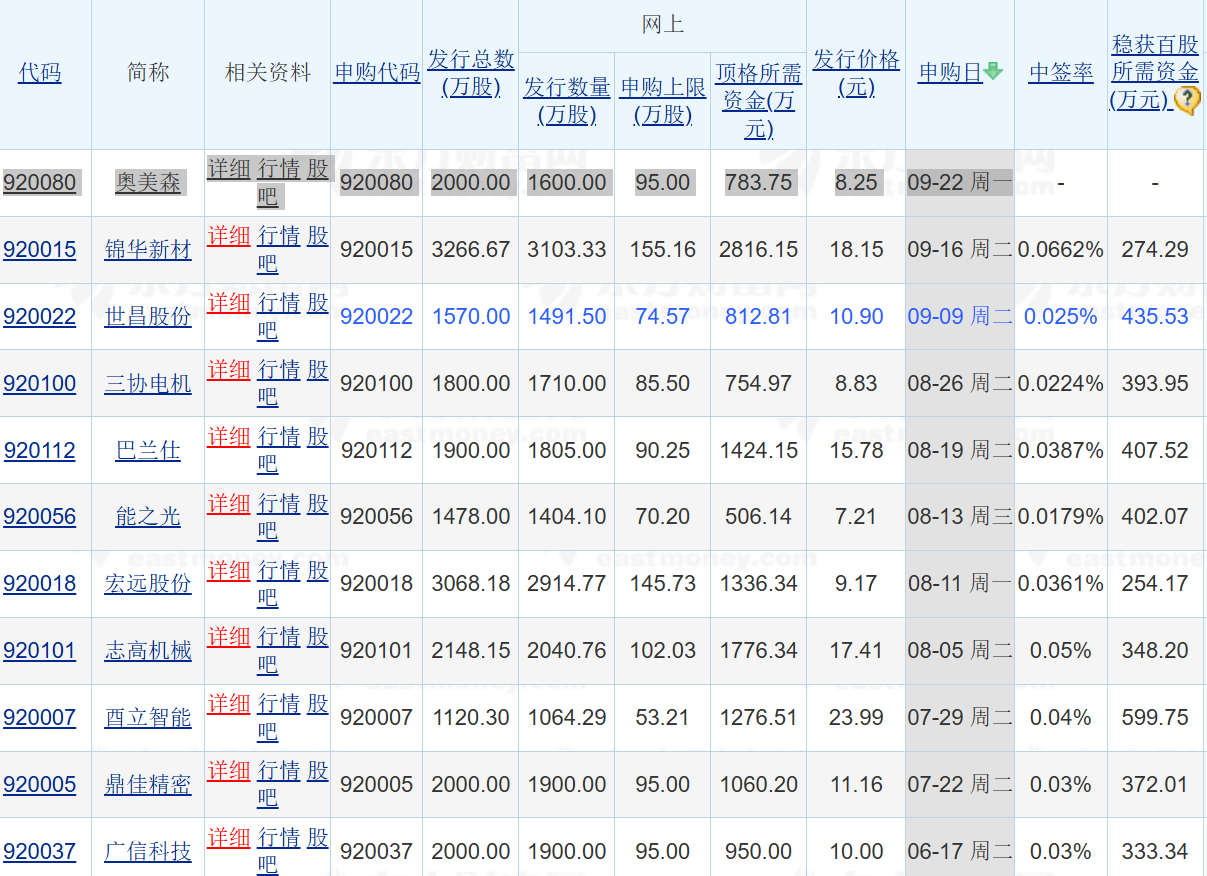Image resolution: width=1207 pixels, height=876 pixels.
Task: Open 行情 for 巴兰仕 row
Action: 279,437
